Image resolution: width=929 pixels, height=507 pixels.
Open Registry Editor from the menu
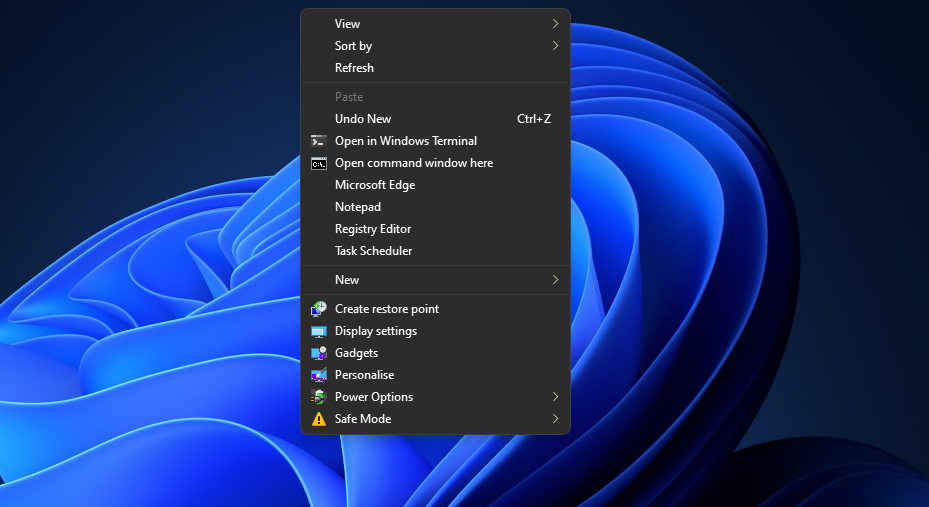coord(373,229)
